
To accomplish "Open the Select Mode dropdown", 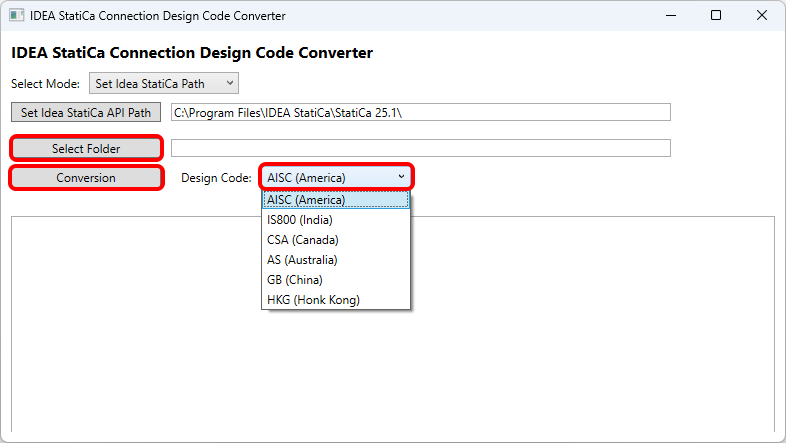I will tap(163, 84).
